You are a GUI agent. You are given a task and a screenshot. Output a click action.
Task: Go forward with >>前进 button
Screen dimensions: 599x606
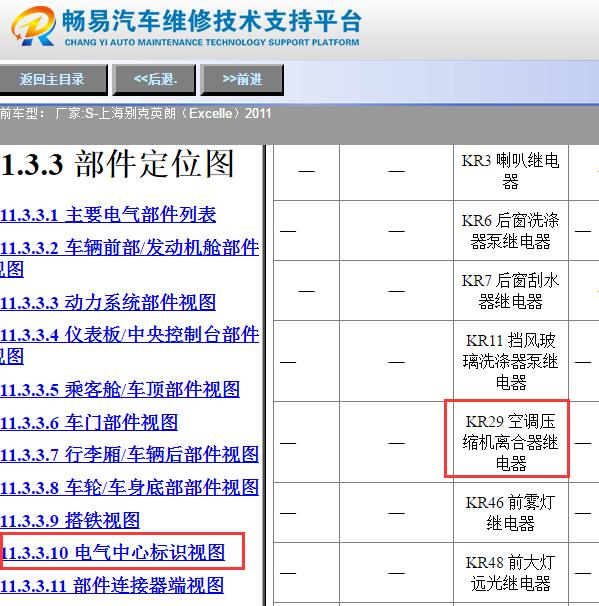242,80
